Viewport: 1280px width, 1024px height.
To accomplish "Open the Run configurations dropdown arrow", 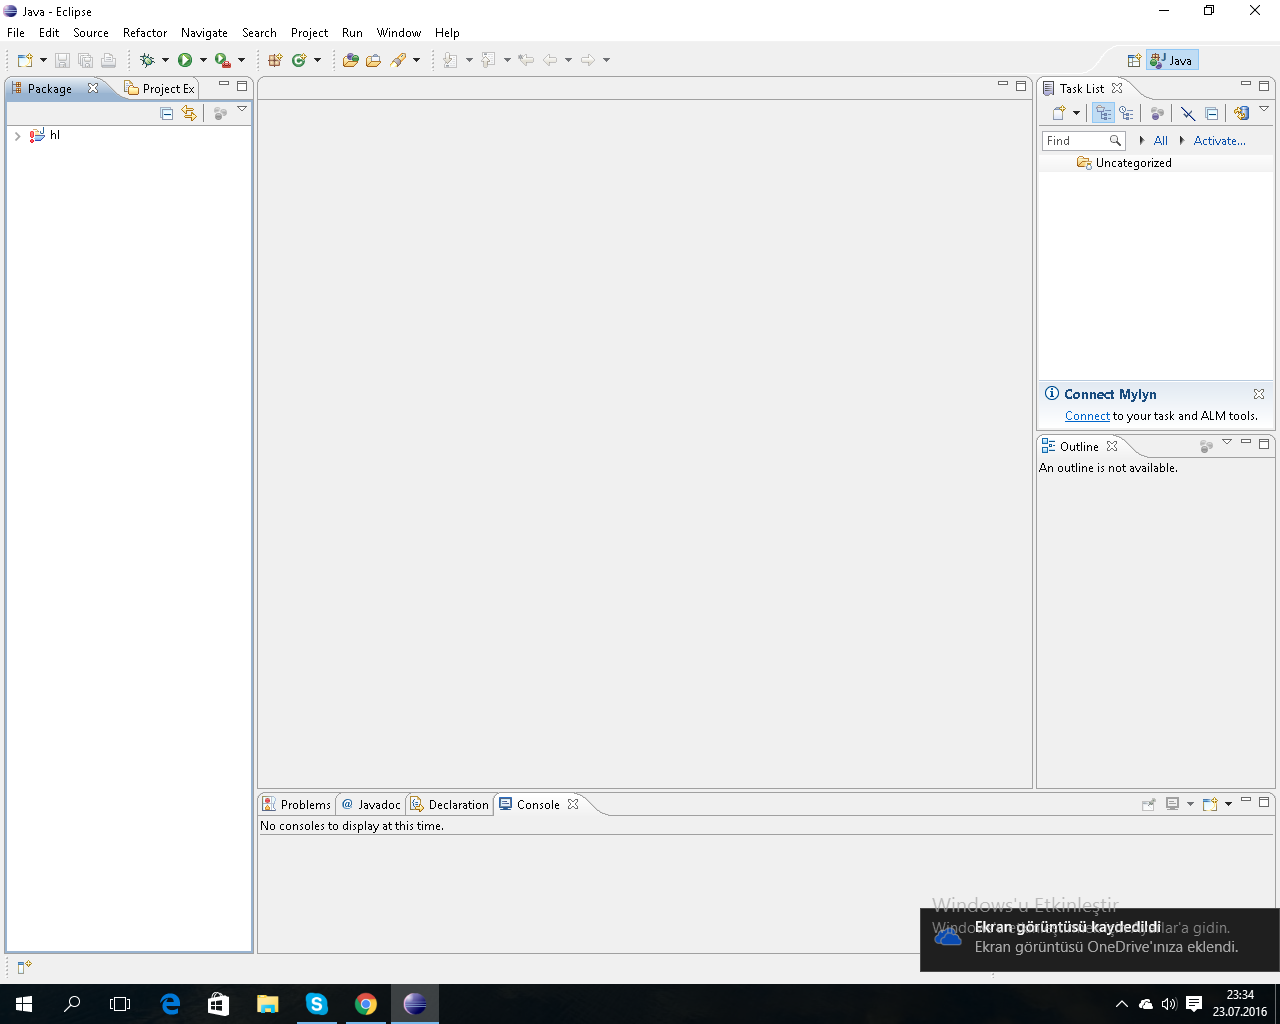I will point(203,60).
